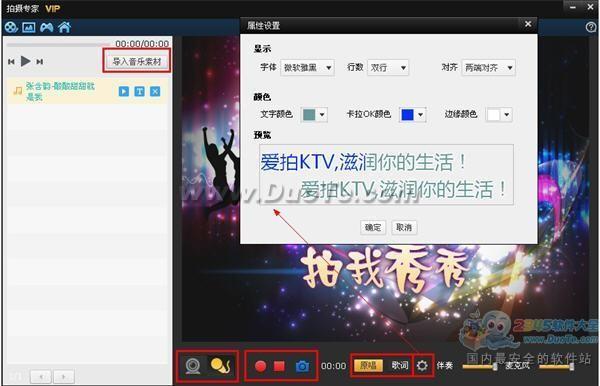Image resolution: width=600 pixels, height=386 pixels.
Task: Take a snapshot with camera icon
Action: pyautogui.click(x=302, y=366)
